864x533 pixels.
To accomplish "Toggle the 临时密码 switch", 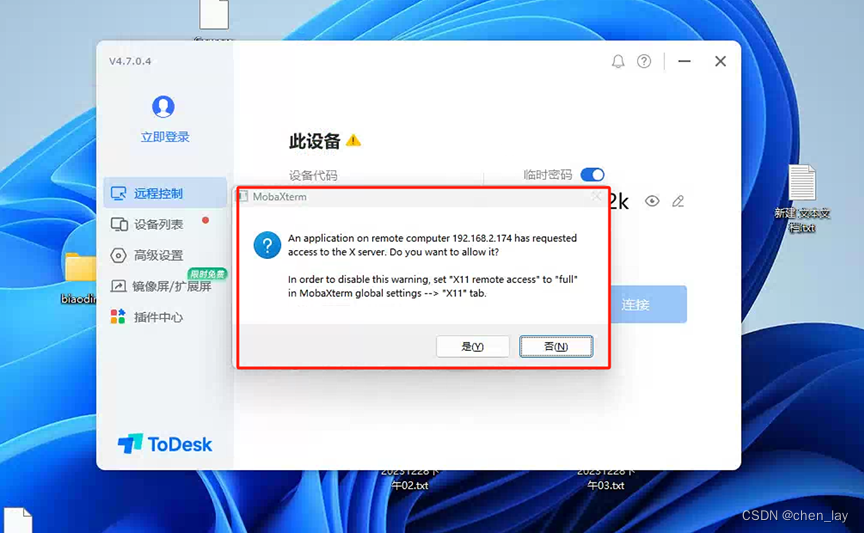I will click(592, 175).
